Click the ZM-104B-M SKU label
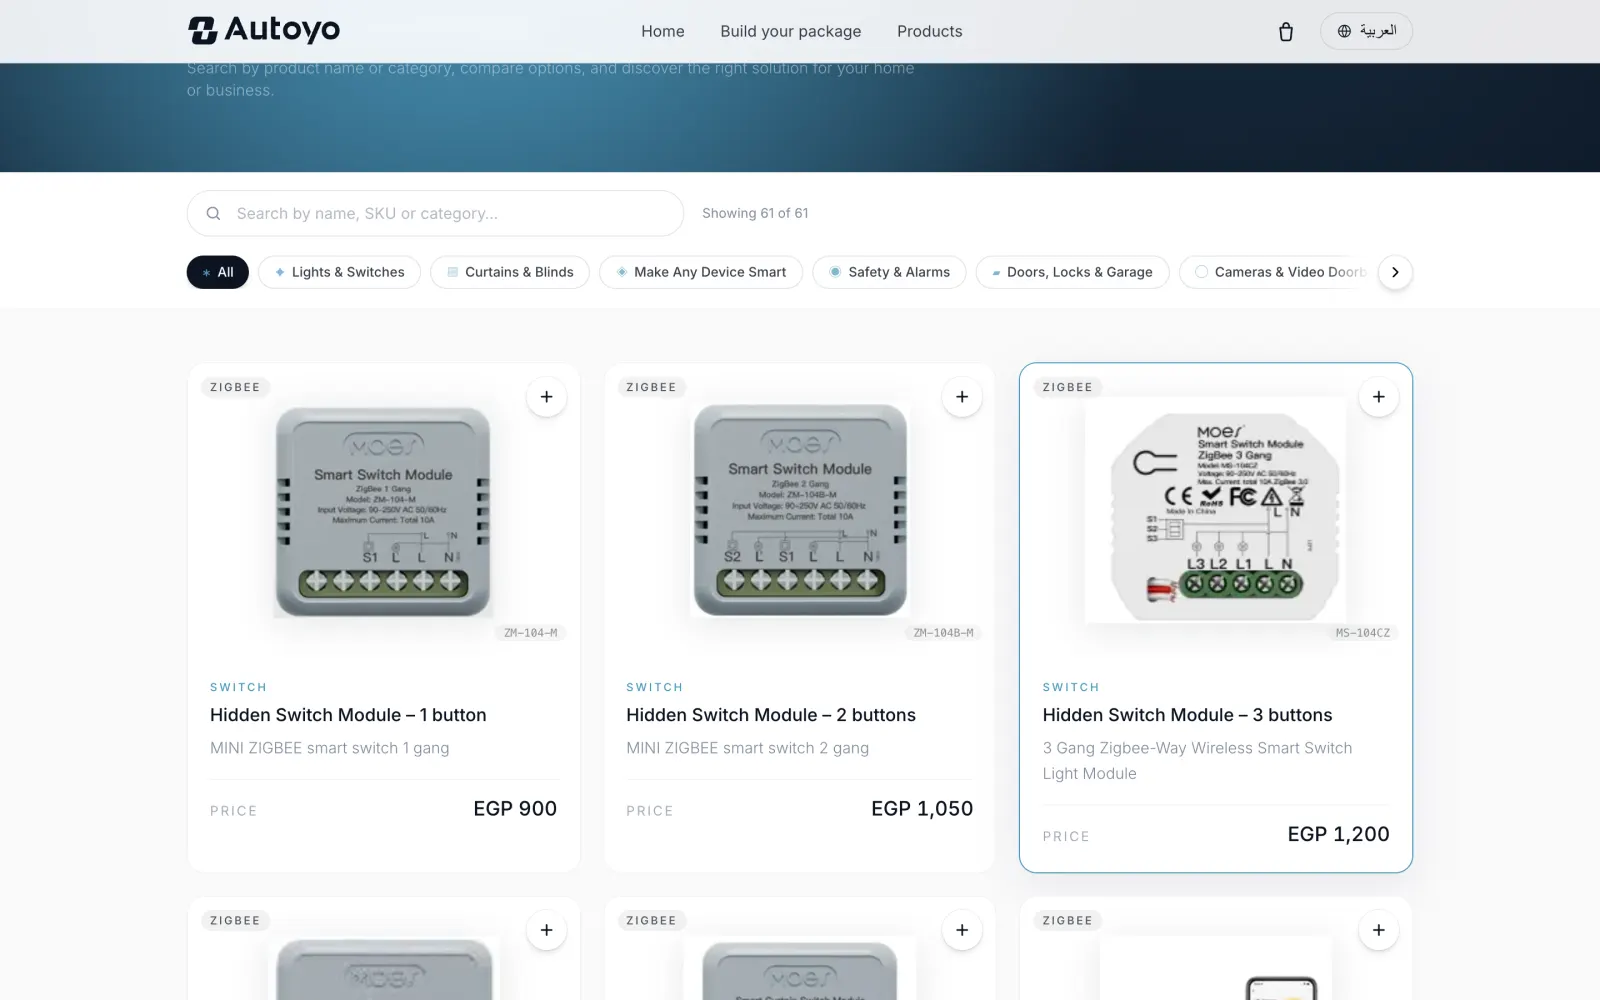This screenshot has height=1000, width=1600. [x=943, y=633]
